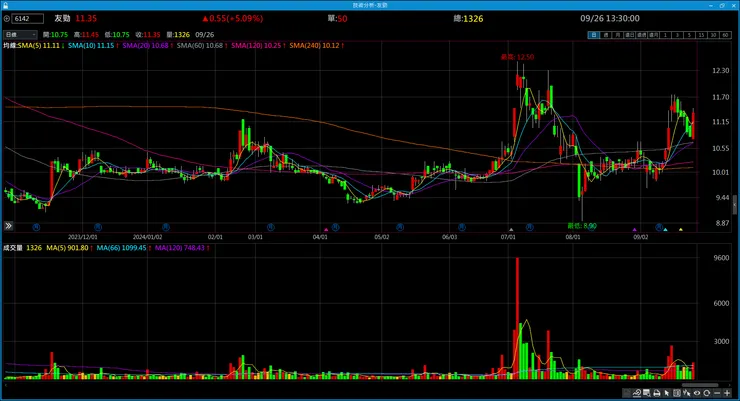The width and height of the screenshot is (740, 401).
Task: Click the indicator line chart icon in the bottom toolbar
Action: point(637,393)
